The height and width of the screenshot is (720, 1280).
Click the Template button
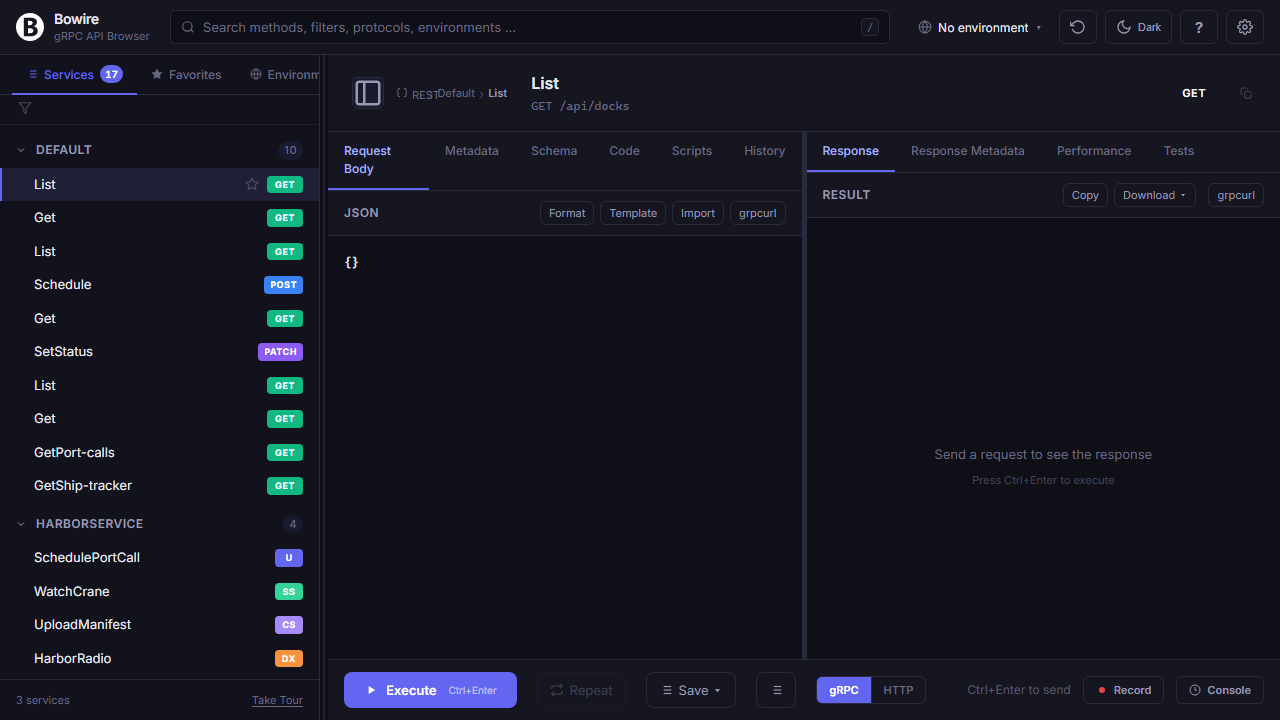click(x=633, y=213)
